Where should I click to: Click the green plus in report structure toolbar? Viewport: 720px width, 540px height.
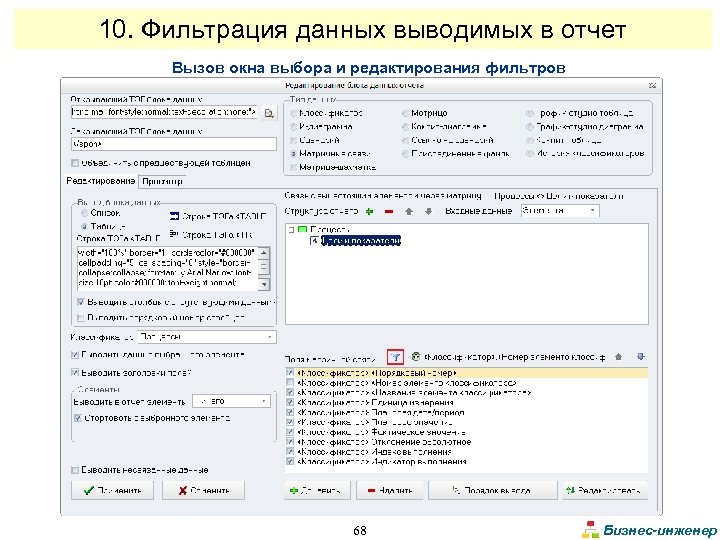tap(369, 212)
